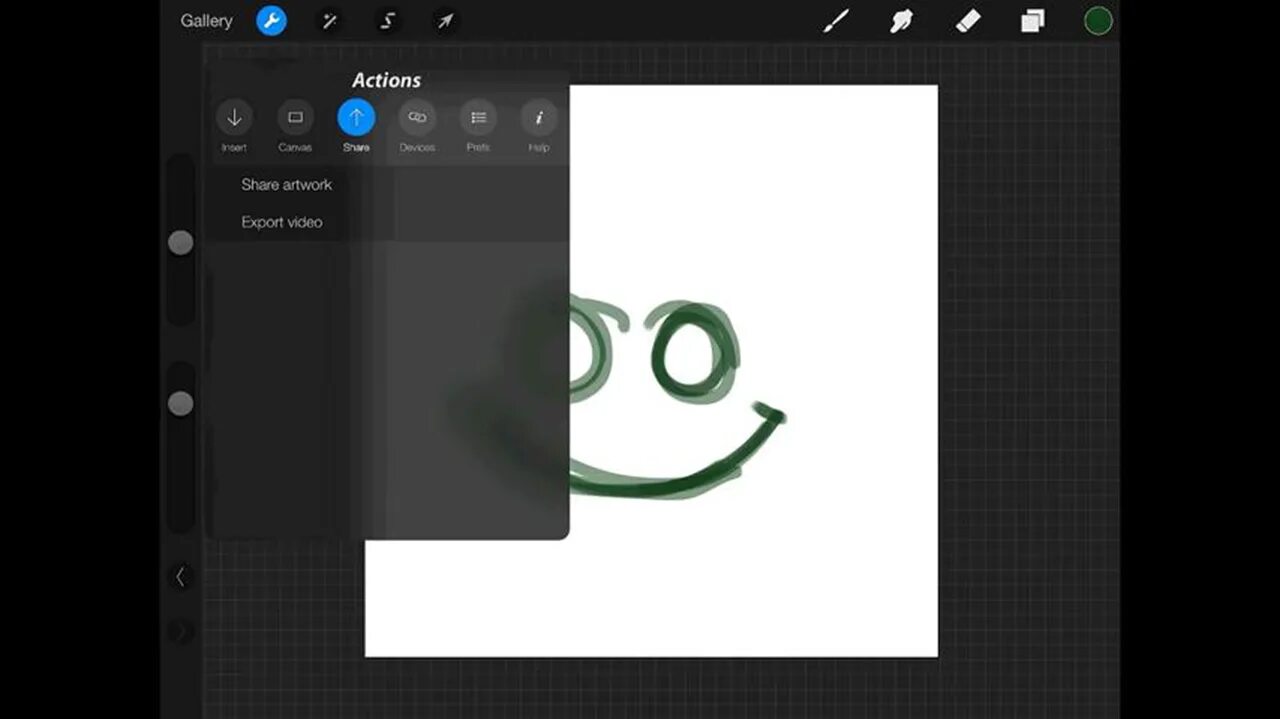Image resolution: width=1280 pixels, height=719 pixels.
Task: Choose Share artwork option
Action: coord(287,185)
